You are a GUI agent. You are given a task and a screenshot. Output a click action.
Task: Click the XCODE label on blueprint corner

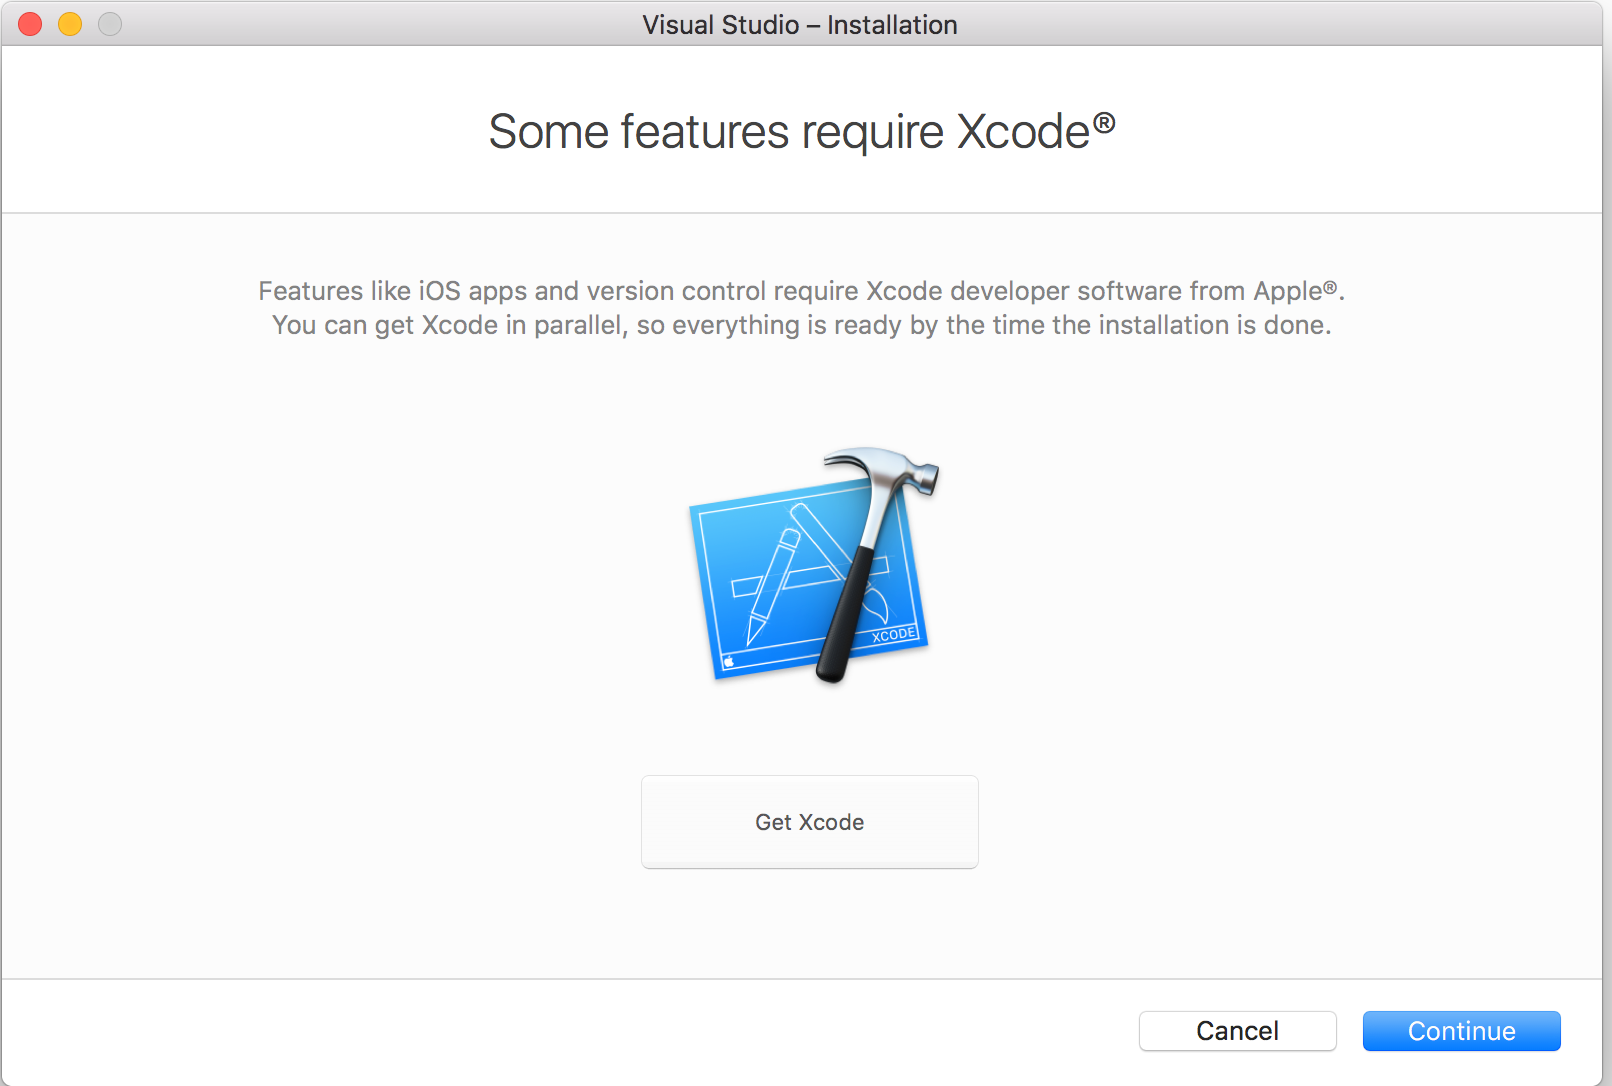click(893, 634)
